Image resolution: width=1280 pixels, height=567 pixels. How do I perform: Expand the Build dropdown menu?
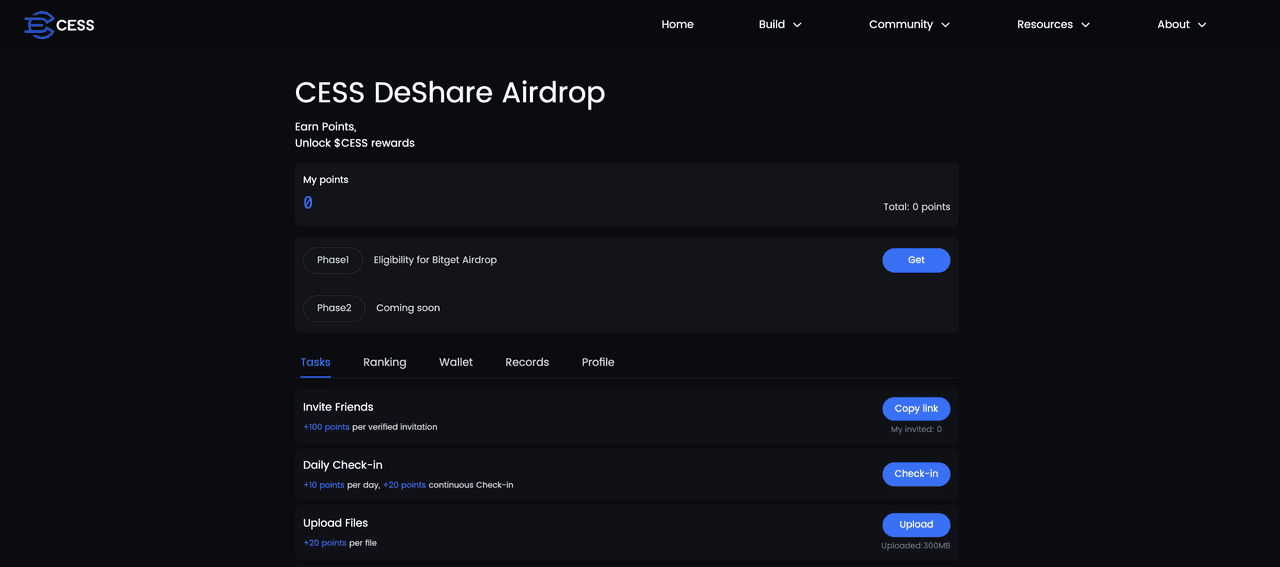780,25
